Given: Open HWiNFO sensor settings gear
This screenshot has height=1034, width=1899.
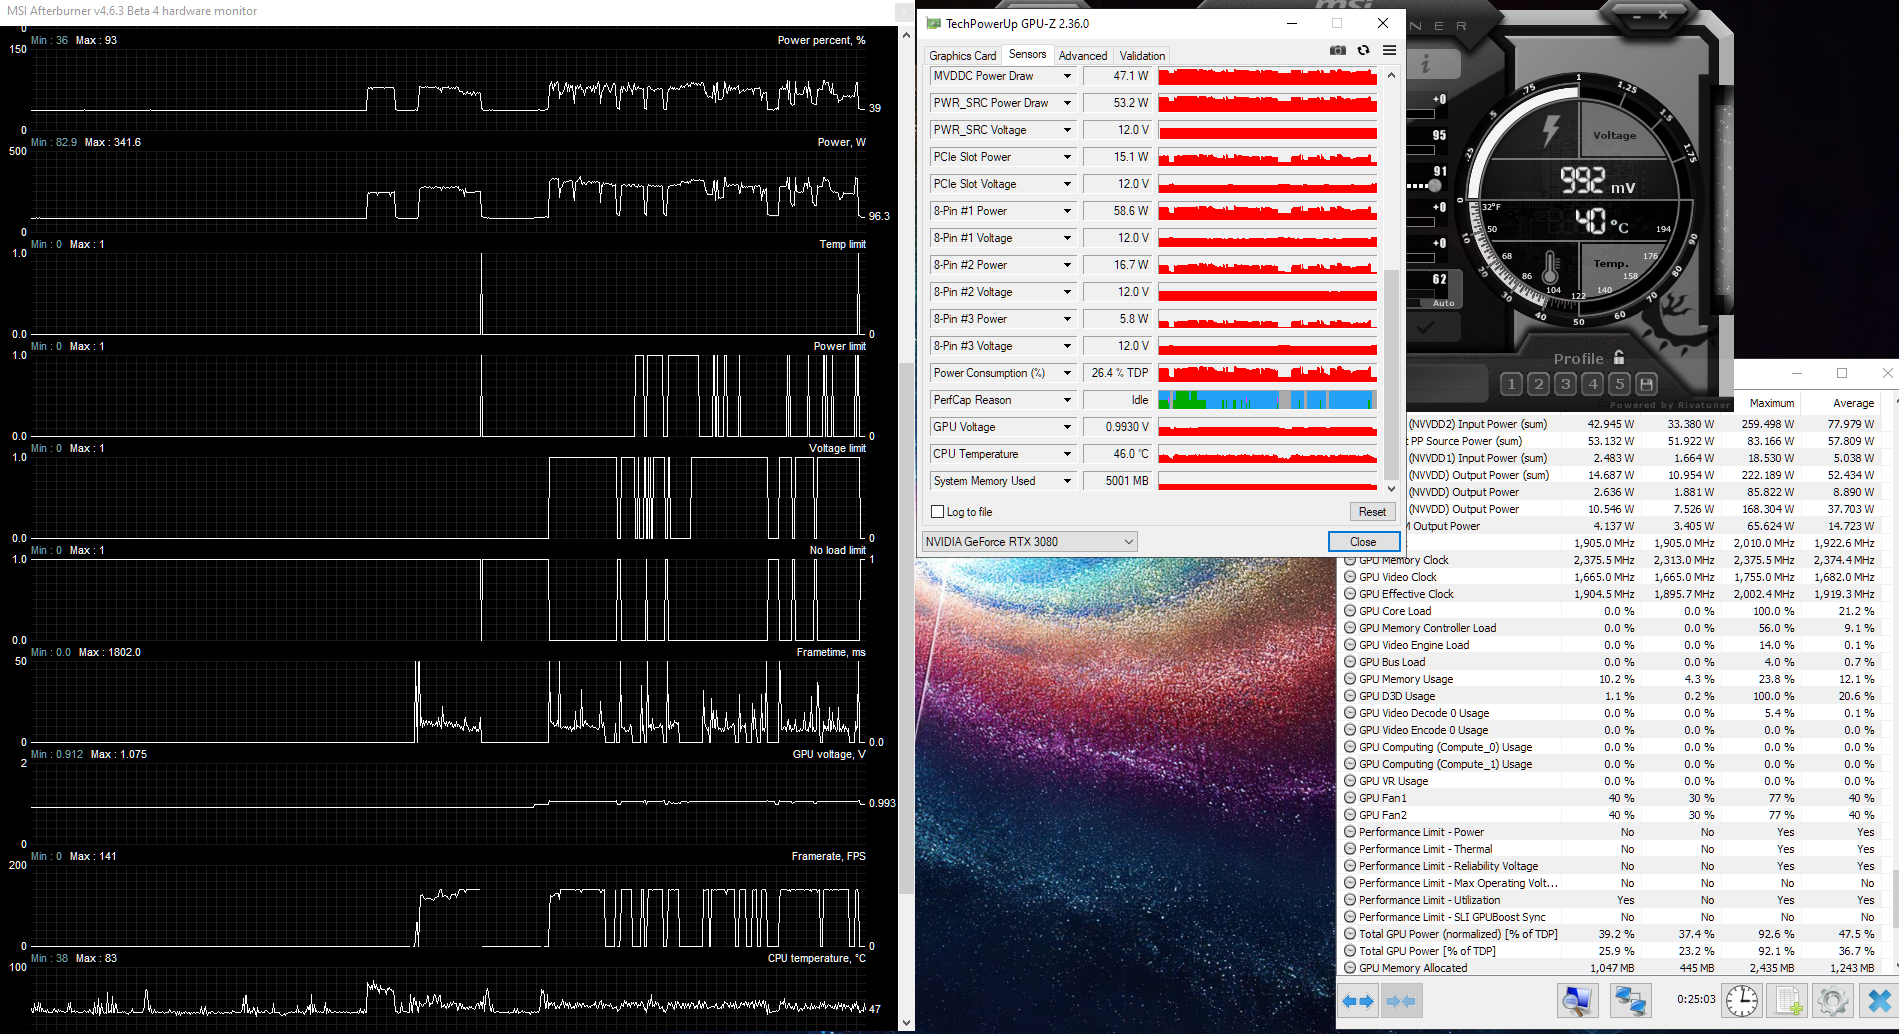Looking at the screenshot, I should [1833, 1001].
